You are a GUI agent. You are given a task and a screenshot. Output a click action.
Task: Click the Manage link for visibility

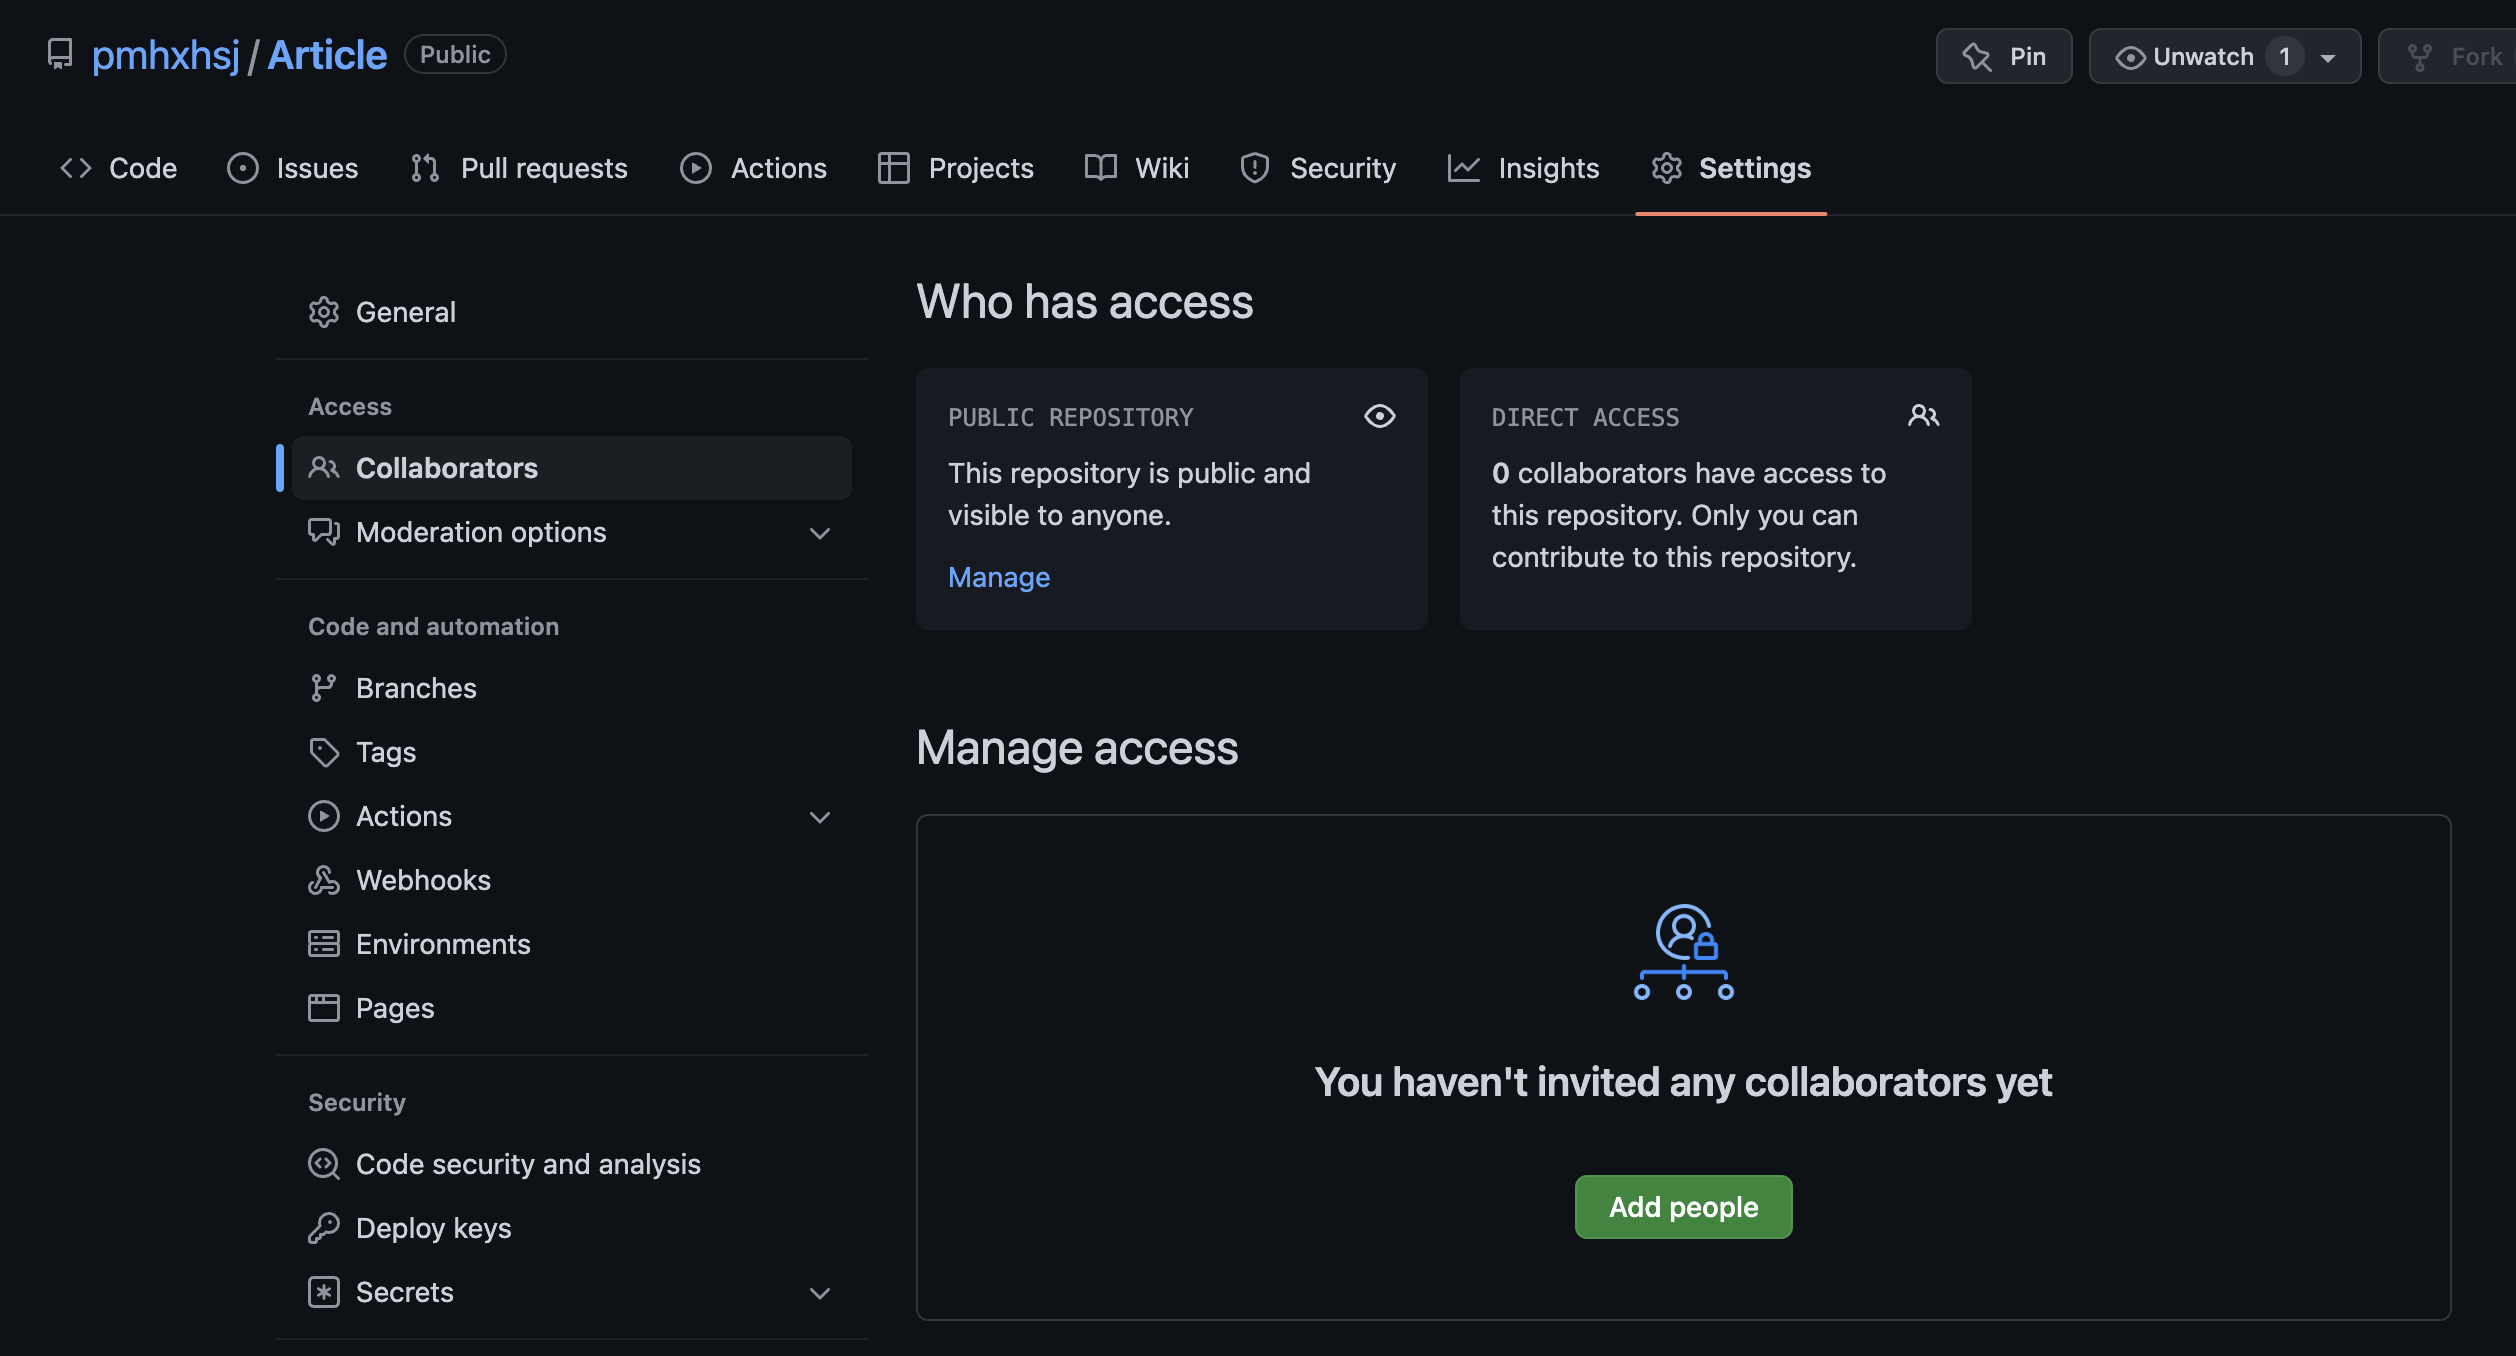[998, 577]
